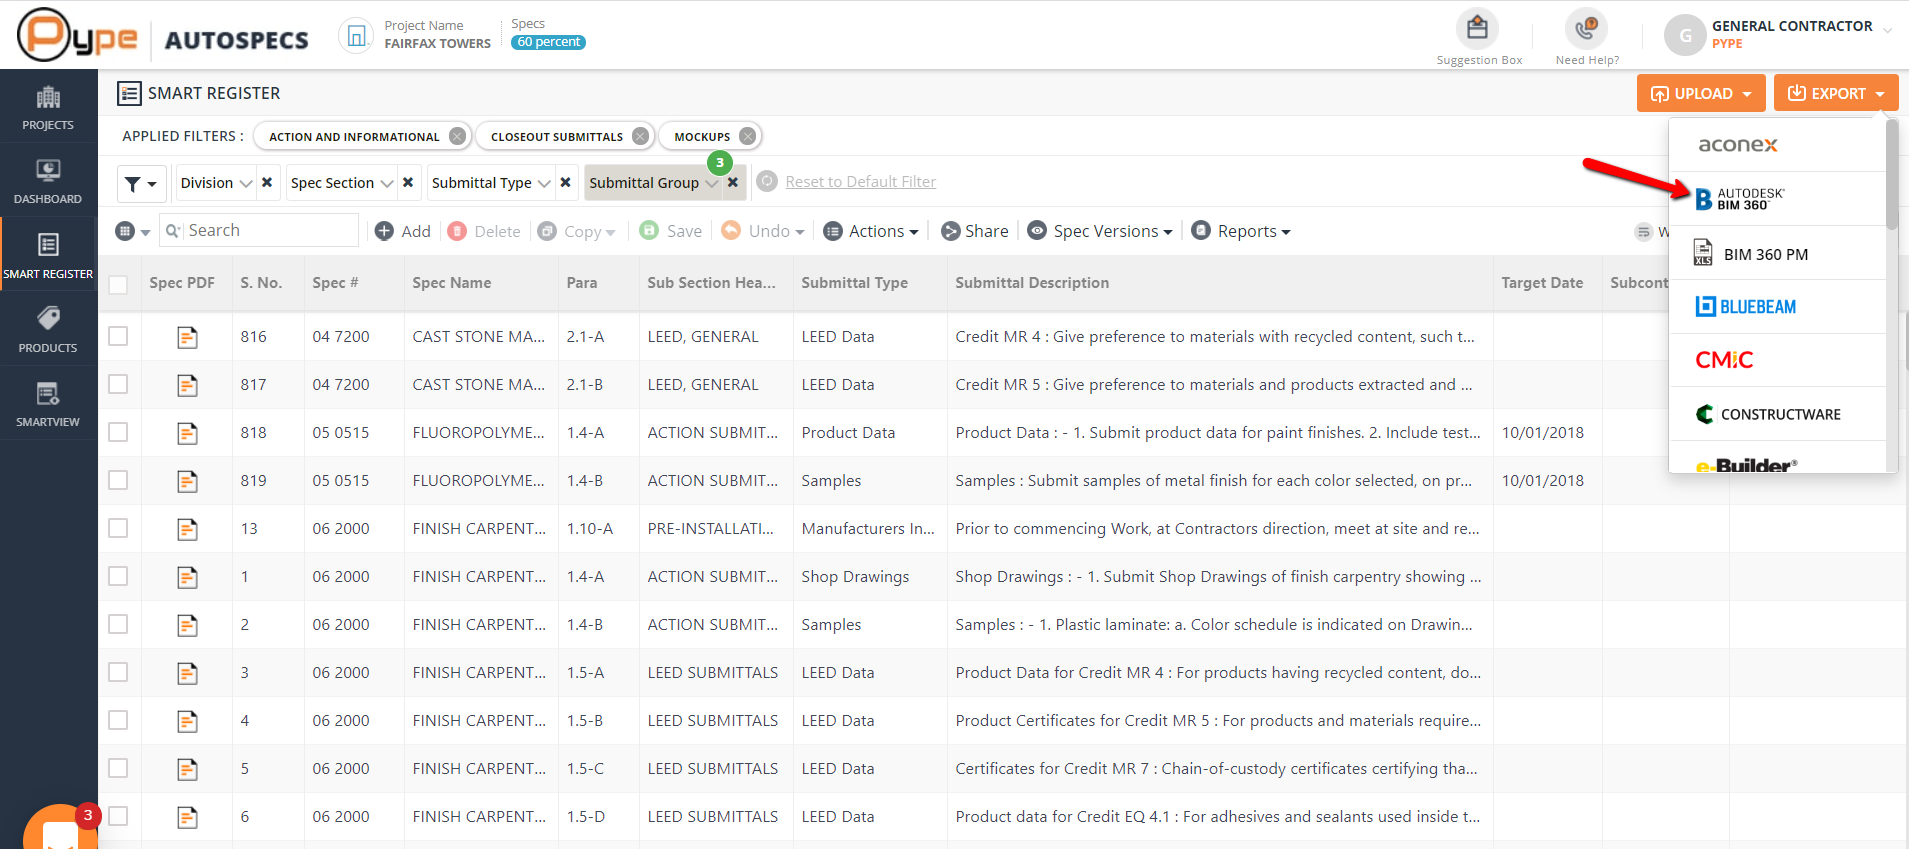
Task: Open the Copy dropdown
Action: (577, 231)
